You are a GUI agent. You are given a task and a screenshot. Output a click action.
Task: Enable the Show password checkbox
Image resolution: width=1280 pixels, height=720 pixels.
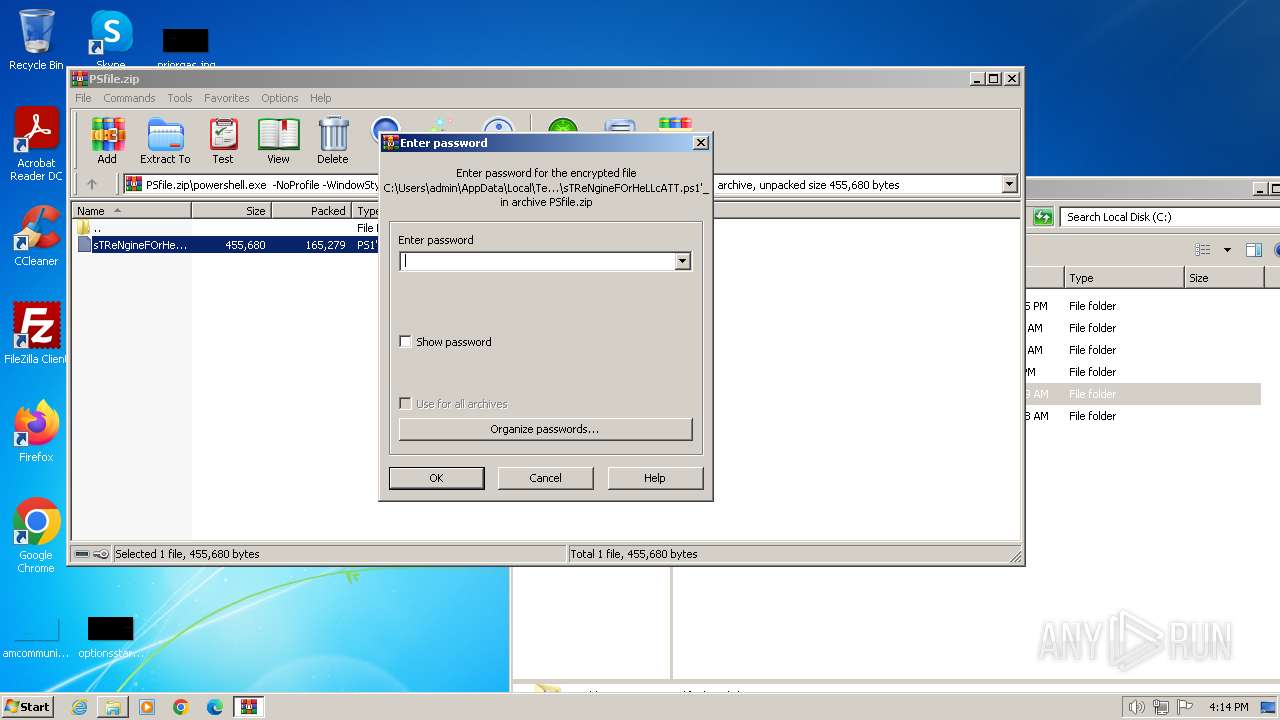click(405, 342)
